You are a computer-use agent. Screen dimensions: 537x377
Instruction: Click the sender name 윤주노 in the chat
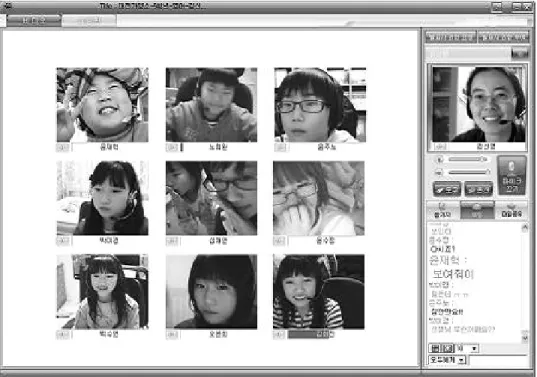pos(439,303)
